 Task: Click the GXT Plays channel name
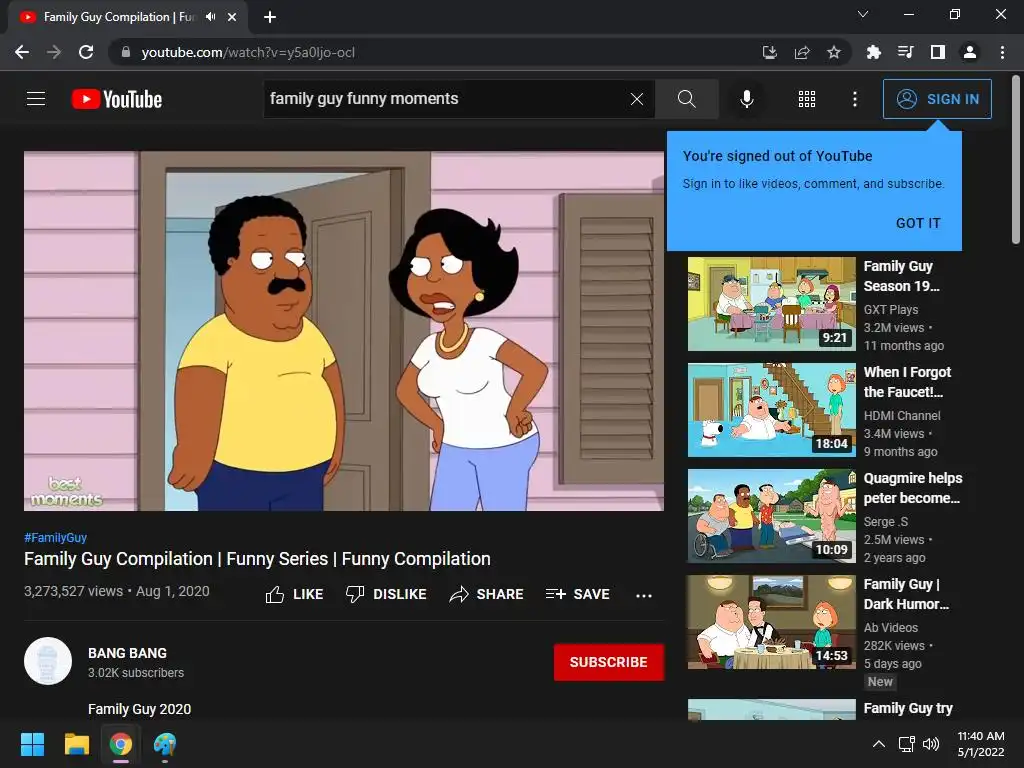click(891, 310)
